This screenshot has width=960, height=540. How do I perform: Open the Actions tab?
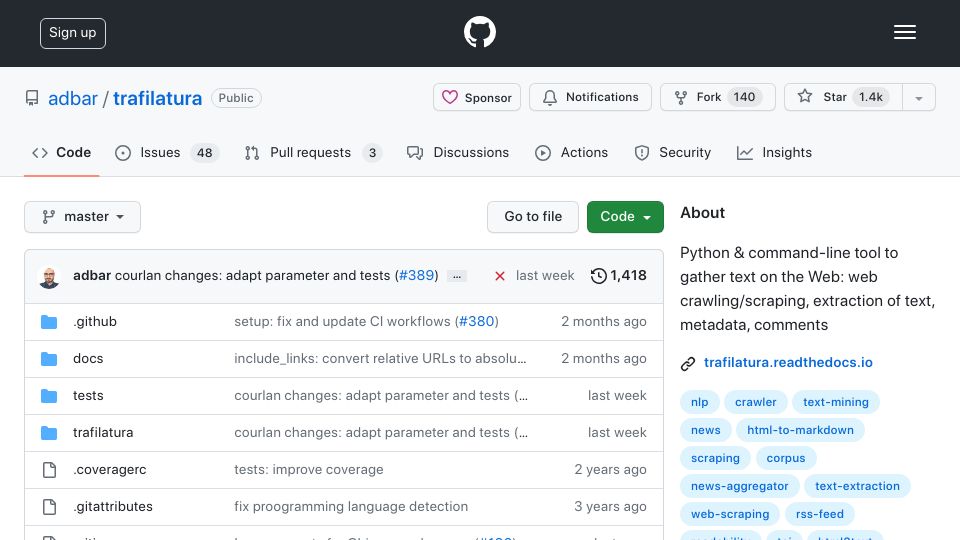[571, 152]
